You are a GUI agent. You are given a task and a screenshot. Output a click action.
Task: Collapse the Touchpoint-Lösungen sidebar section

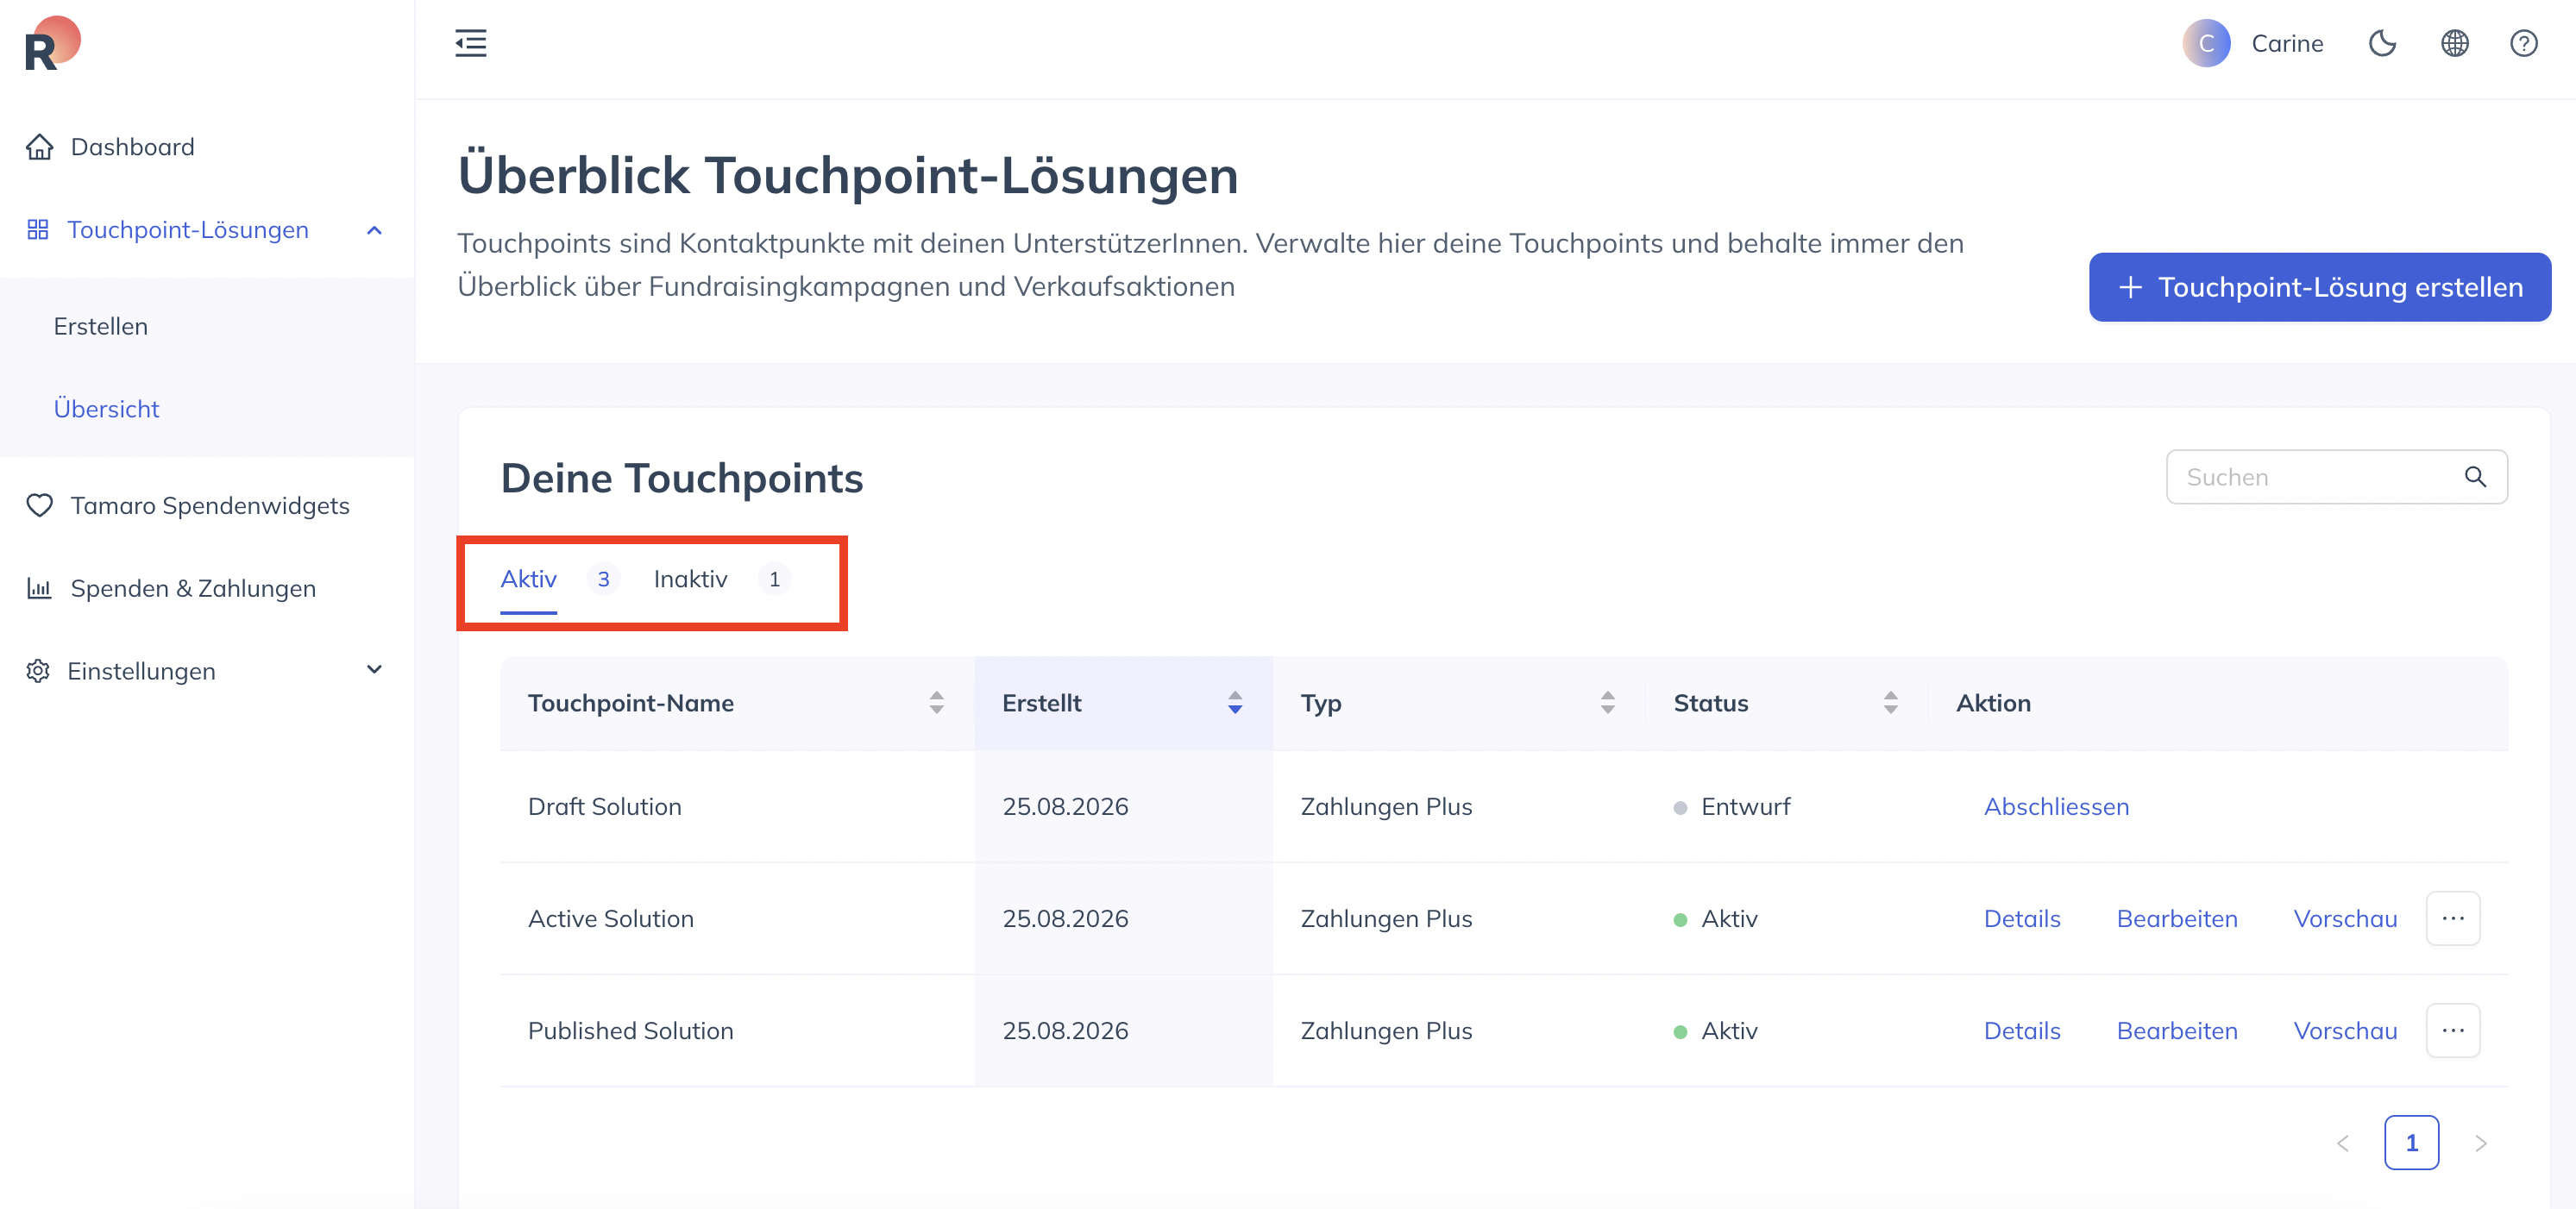pyautogui.click(x=374, y=230)
